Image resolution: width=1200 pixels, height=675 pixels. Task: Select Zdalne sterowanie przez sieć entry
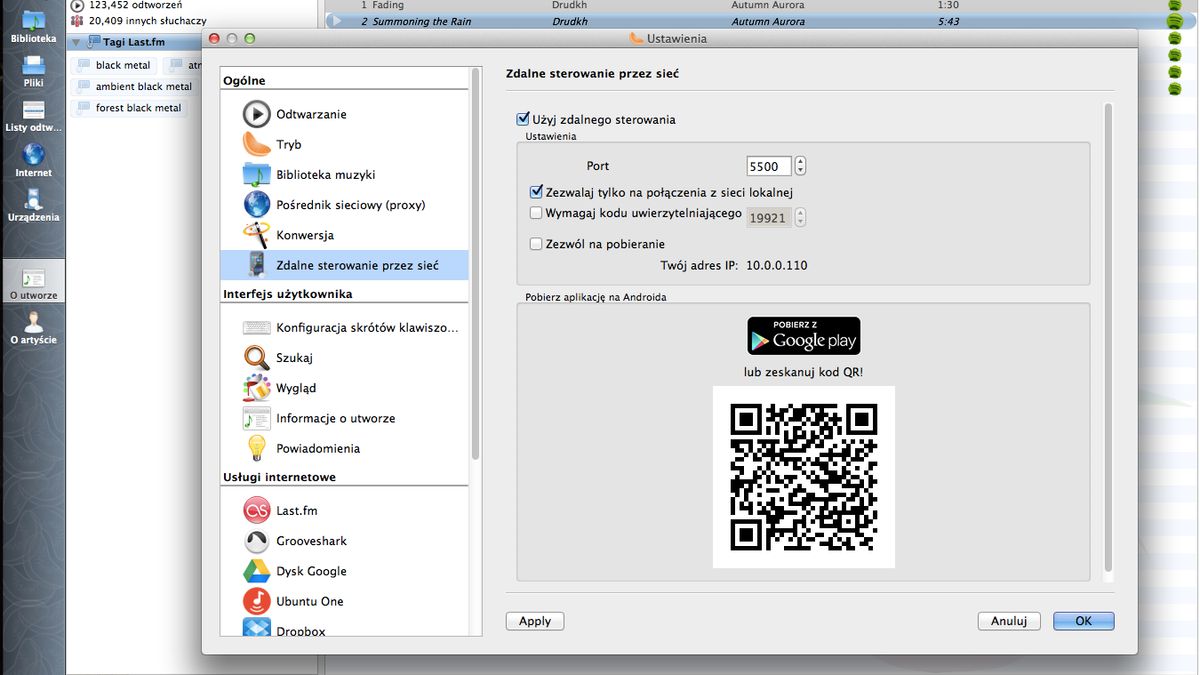pyautogui.click(x=344, y=265)
